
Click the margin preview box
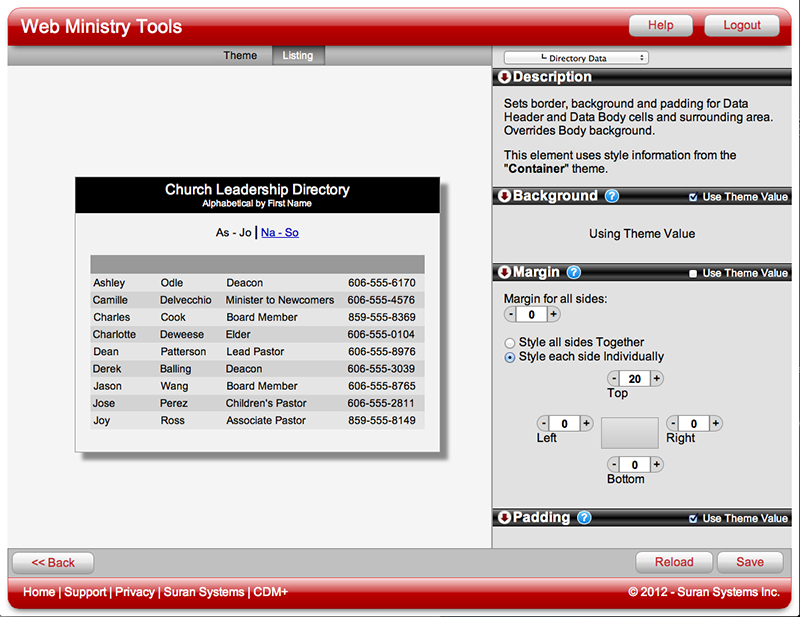point(629,432)
